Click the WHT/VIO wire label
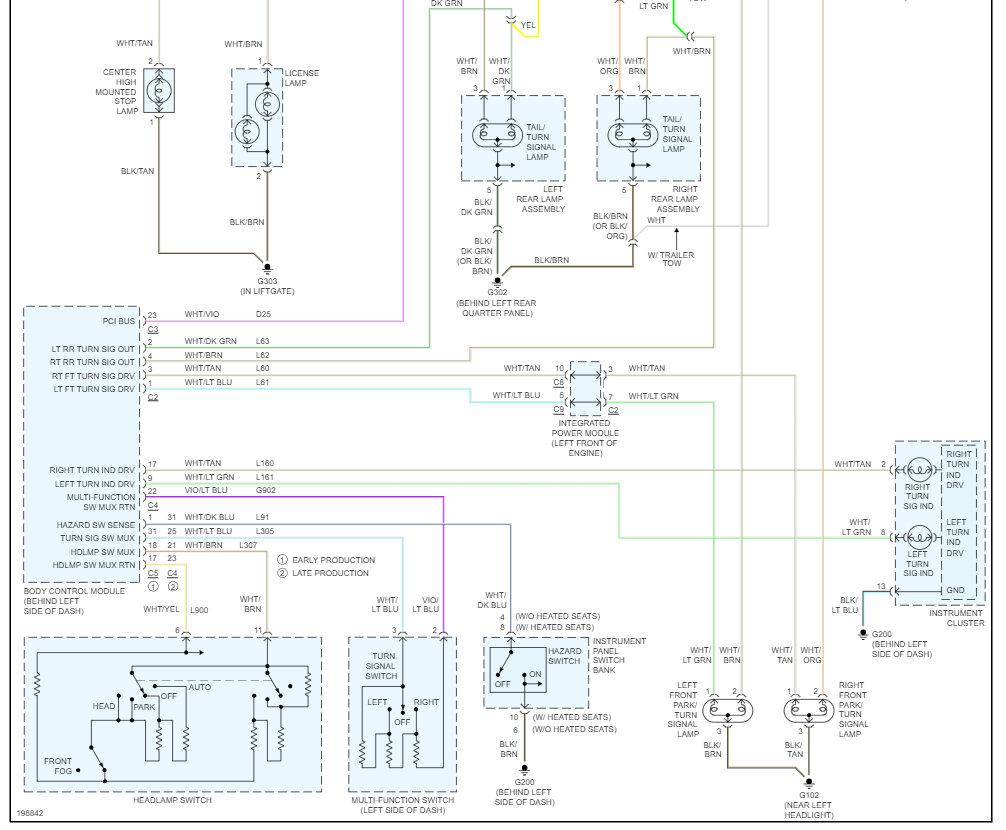Viewport: 1006px width, 830px height. coord(201,314)
